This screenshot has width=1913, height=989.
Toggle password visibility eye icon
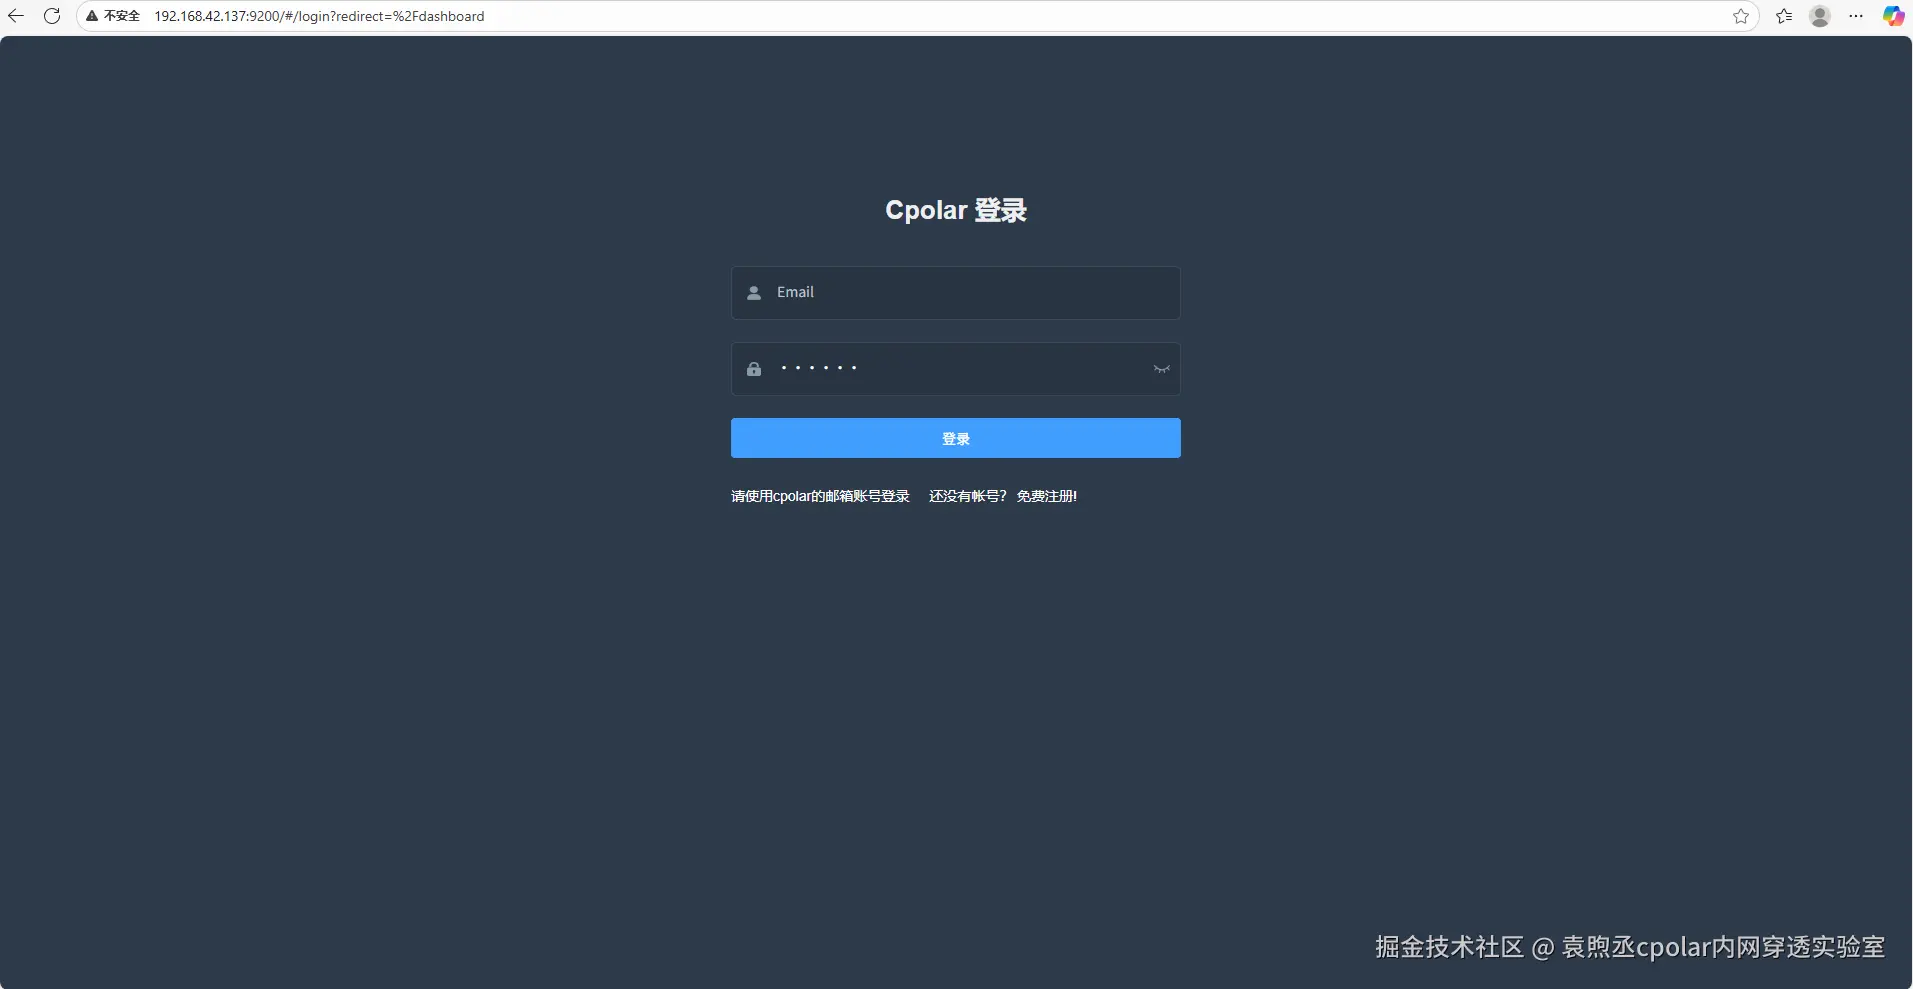click(1161, 369)
